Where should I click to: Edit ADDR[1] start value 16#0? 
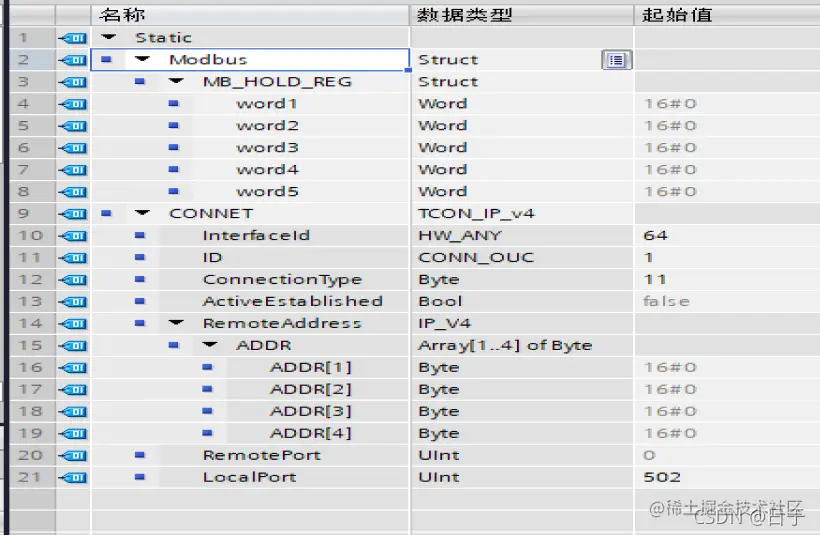[727, 368]
